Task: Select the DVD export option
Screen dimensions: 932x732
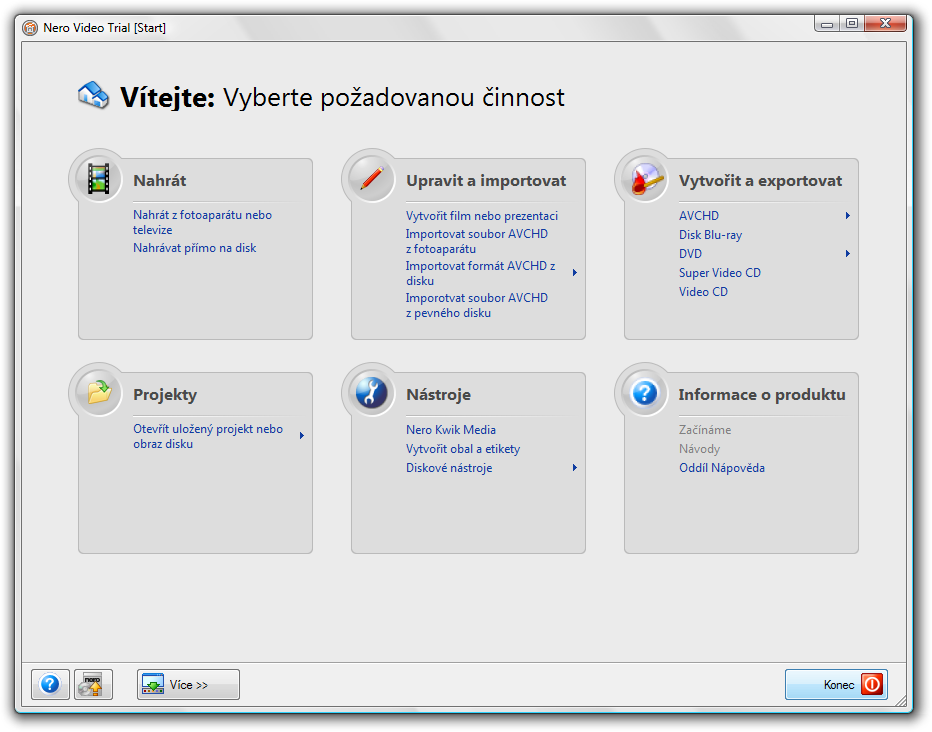Action: click(x=690, y=254)
